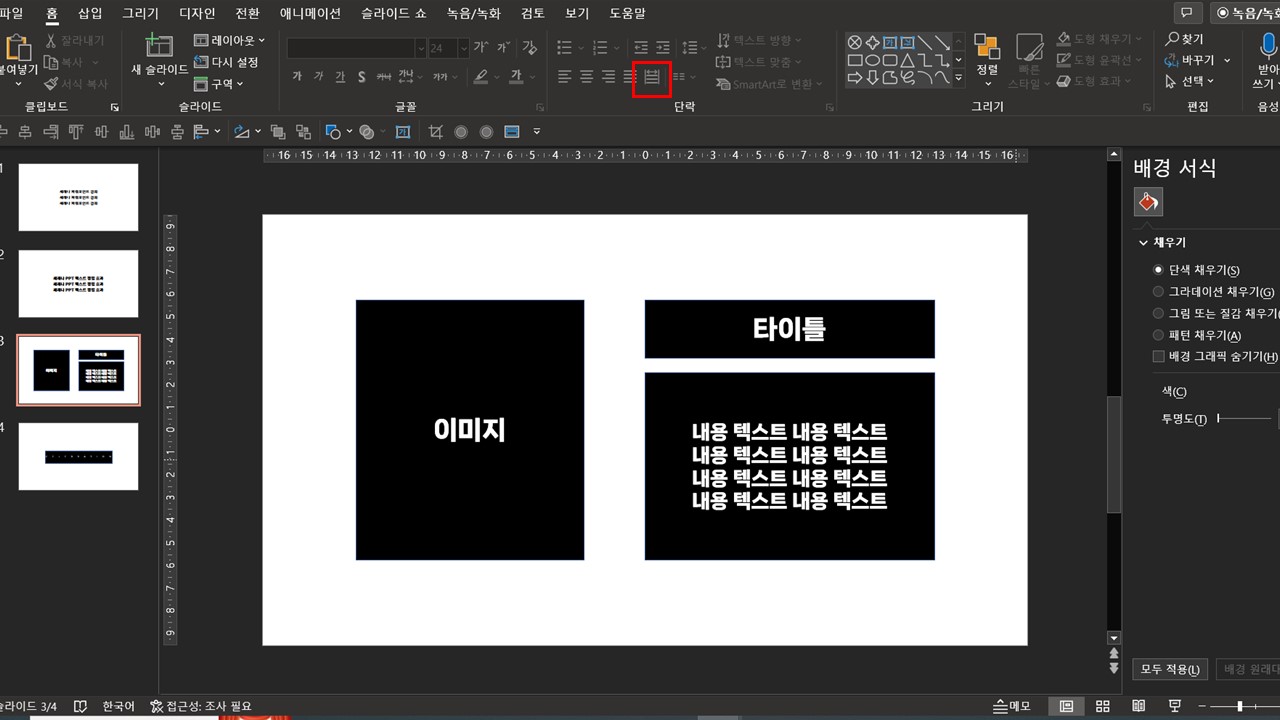Open the customize quick access toolbar dropdown

(537, 132)
